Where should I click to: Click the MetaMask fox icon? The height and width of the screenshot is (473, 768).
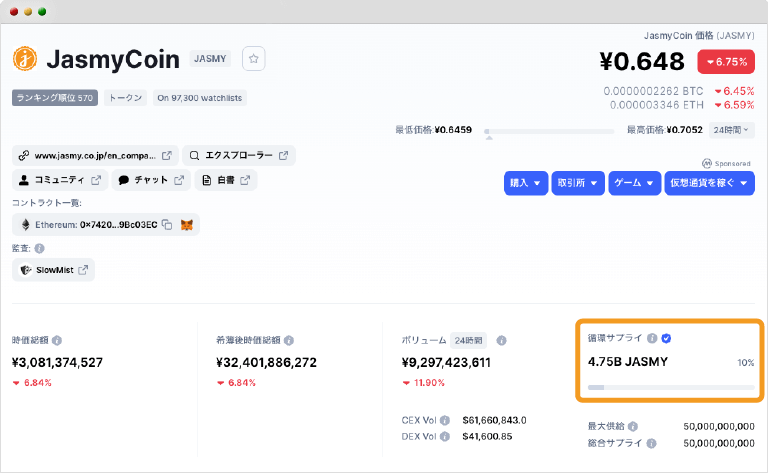pos(187,225)
